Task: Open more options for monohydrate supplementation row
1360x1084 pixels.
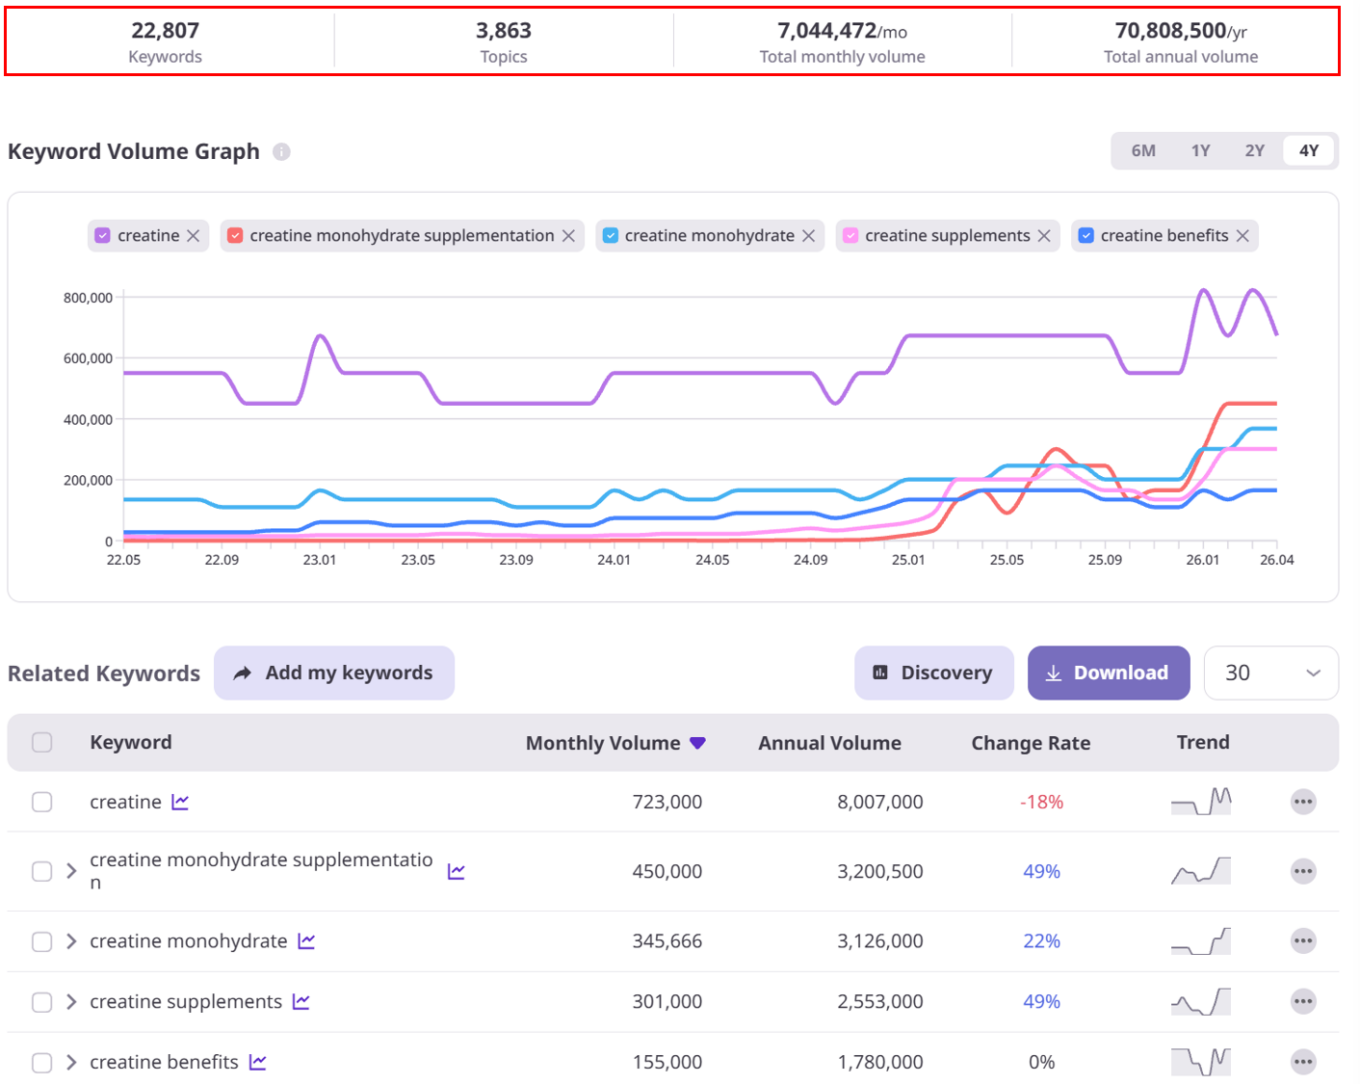Action: 1303,871
